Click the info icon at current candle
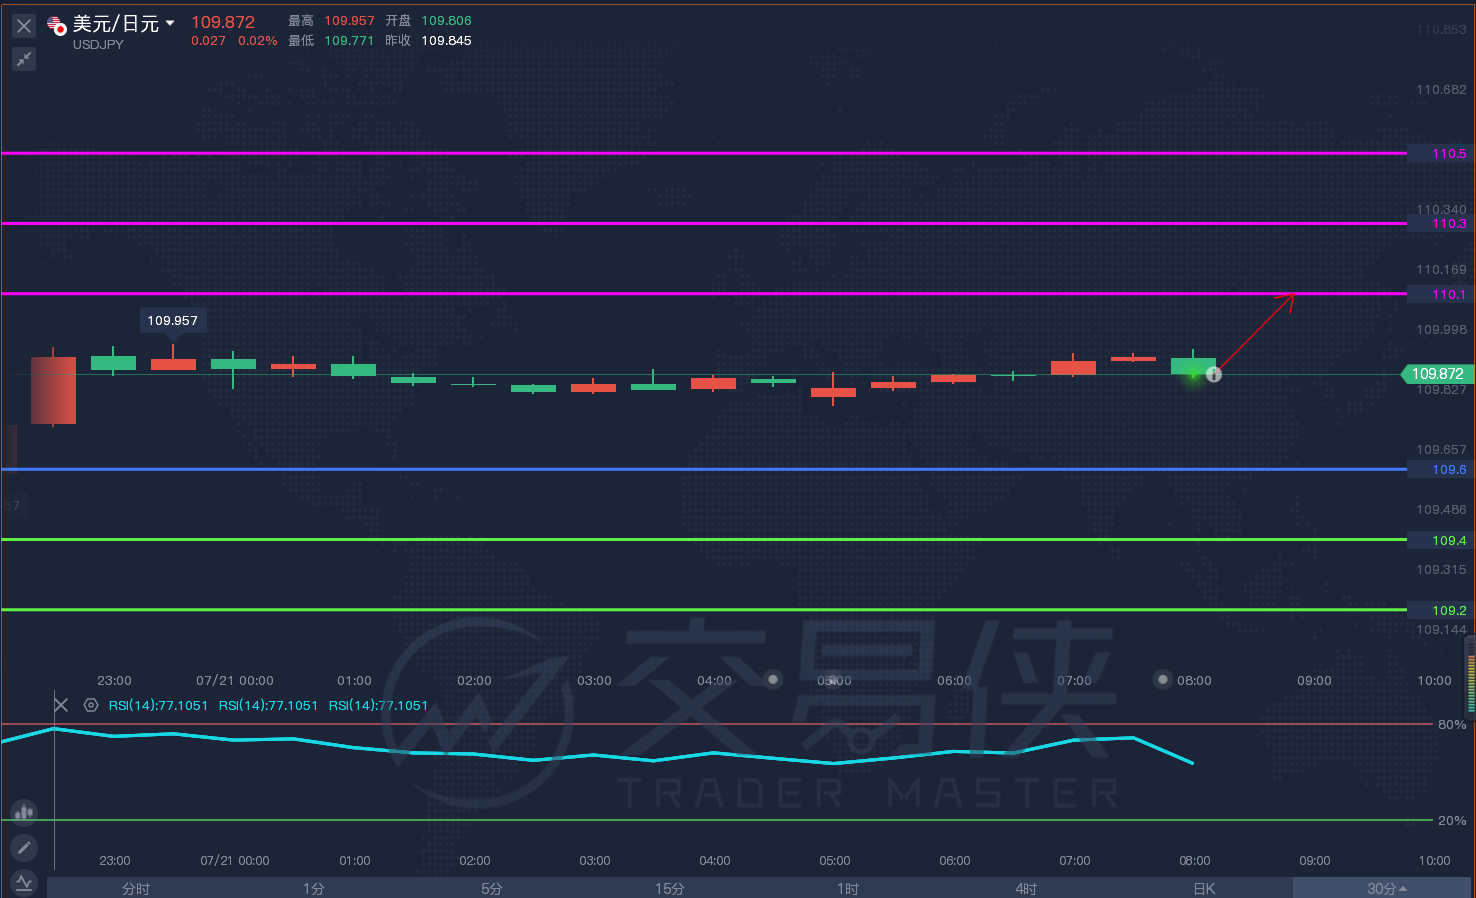 point(1214,375)
